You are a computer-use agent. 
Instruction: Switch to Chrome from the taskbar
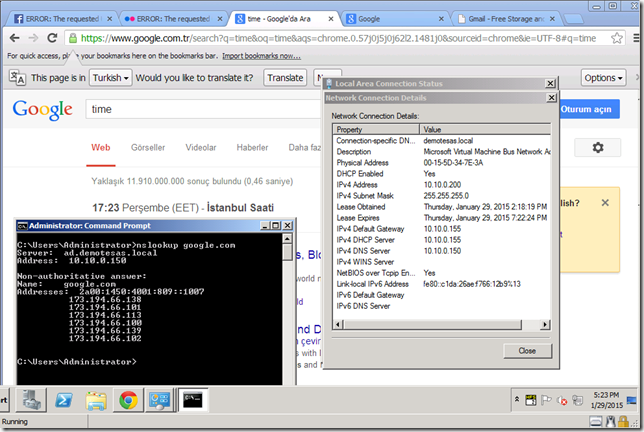(x=128, y=400)
